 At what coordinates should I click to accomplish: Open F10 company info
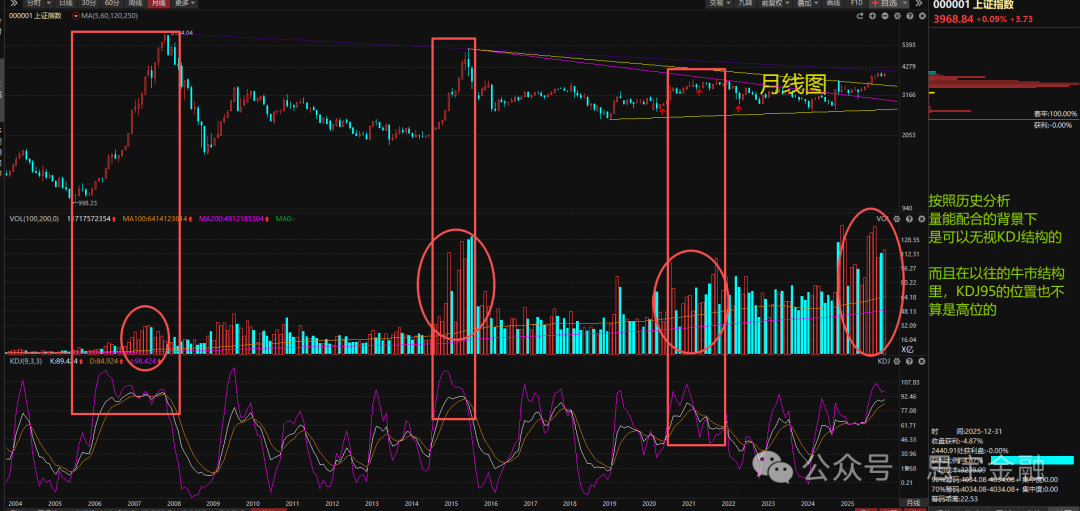tap(856, 3)
